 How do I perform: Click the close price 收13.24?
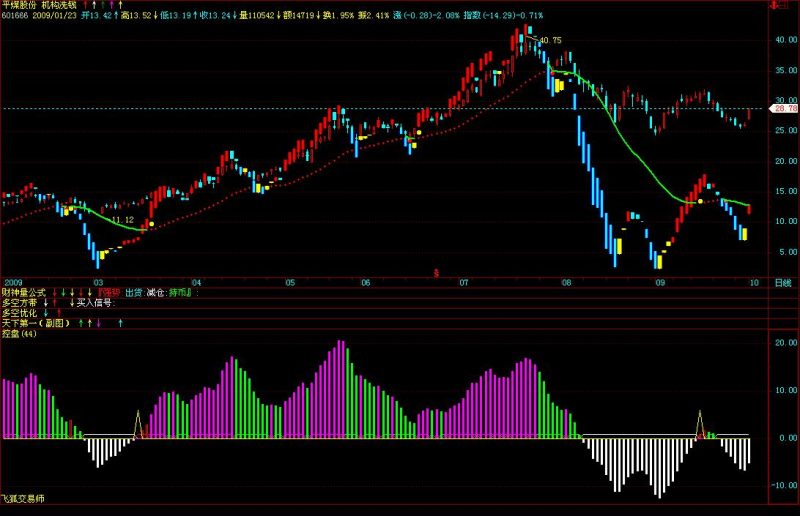tap(215, 15)
